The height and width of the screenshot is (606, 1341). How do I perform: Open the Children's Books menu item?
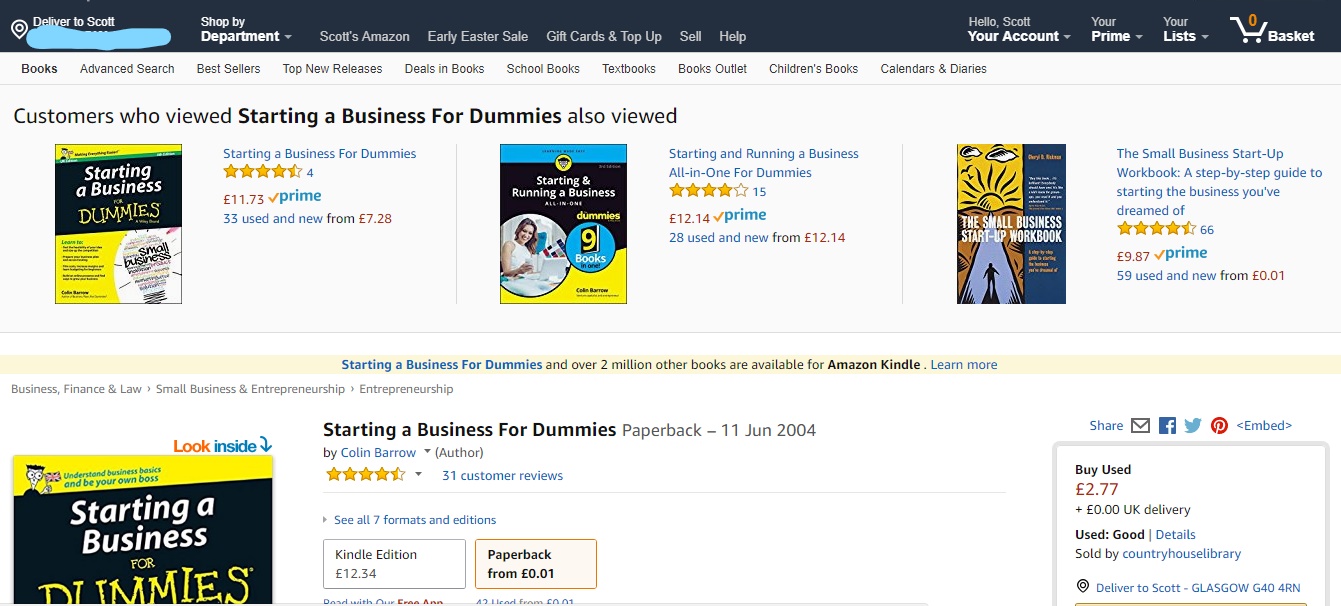[x=813, y=69]
